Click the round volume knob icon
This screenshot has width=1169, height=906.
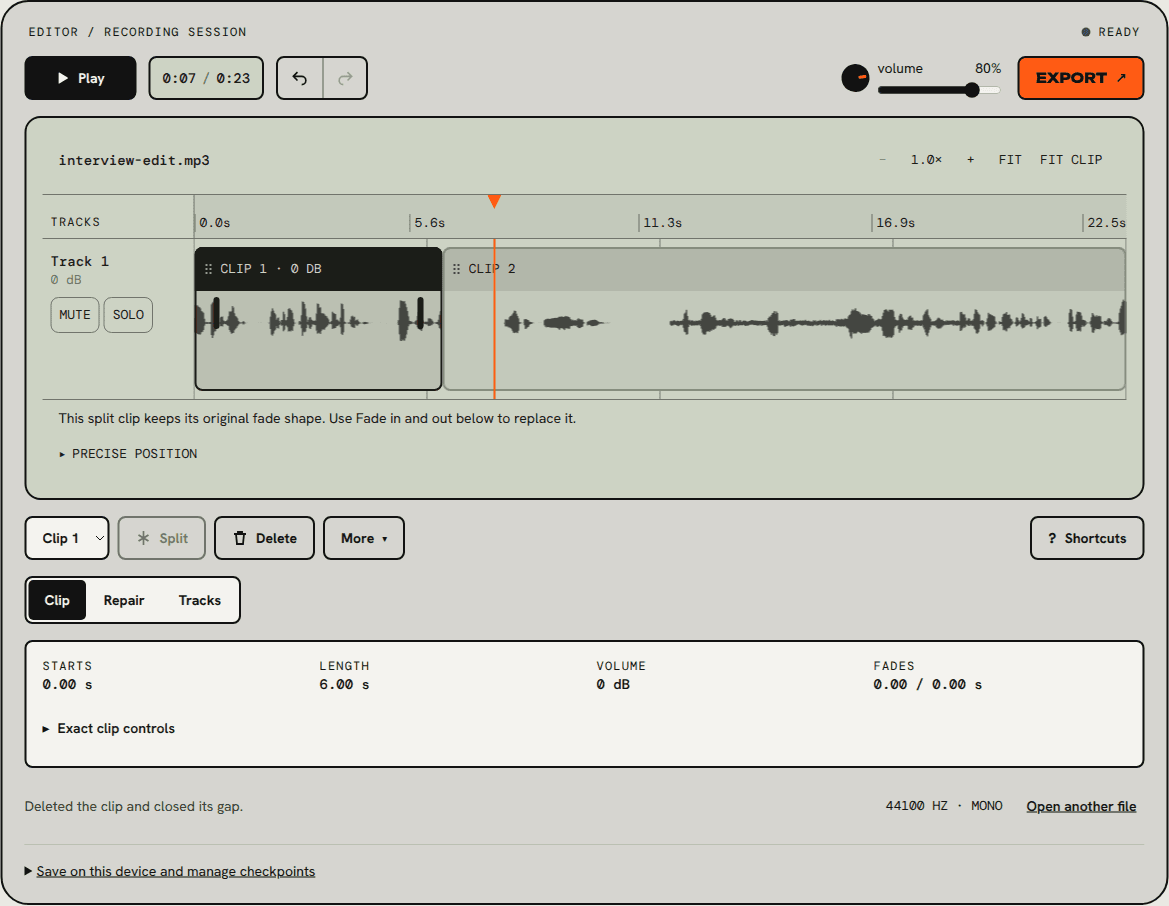[855, 78]
